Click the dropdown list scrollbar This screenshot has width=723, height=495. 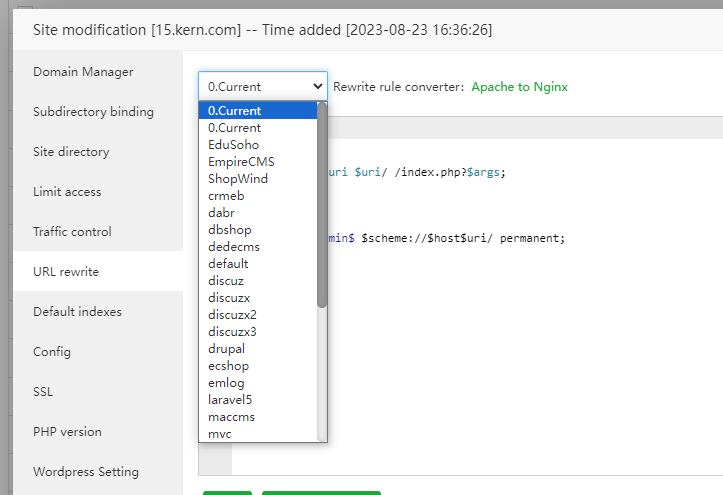click(x=322, y=205)
